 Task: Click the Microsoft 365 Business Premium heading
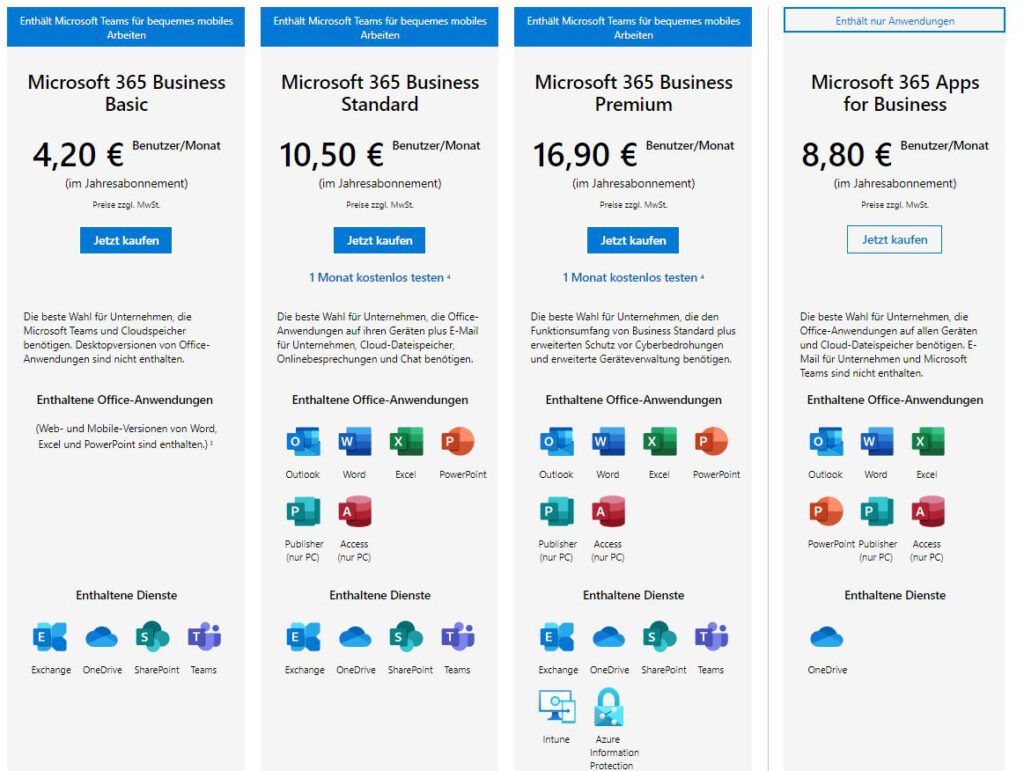(633, 93)
